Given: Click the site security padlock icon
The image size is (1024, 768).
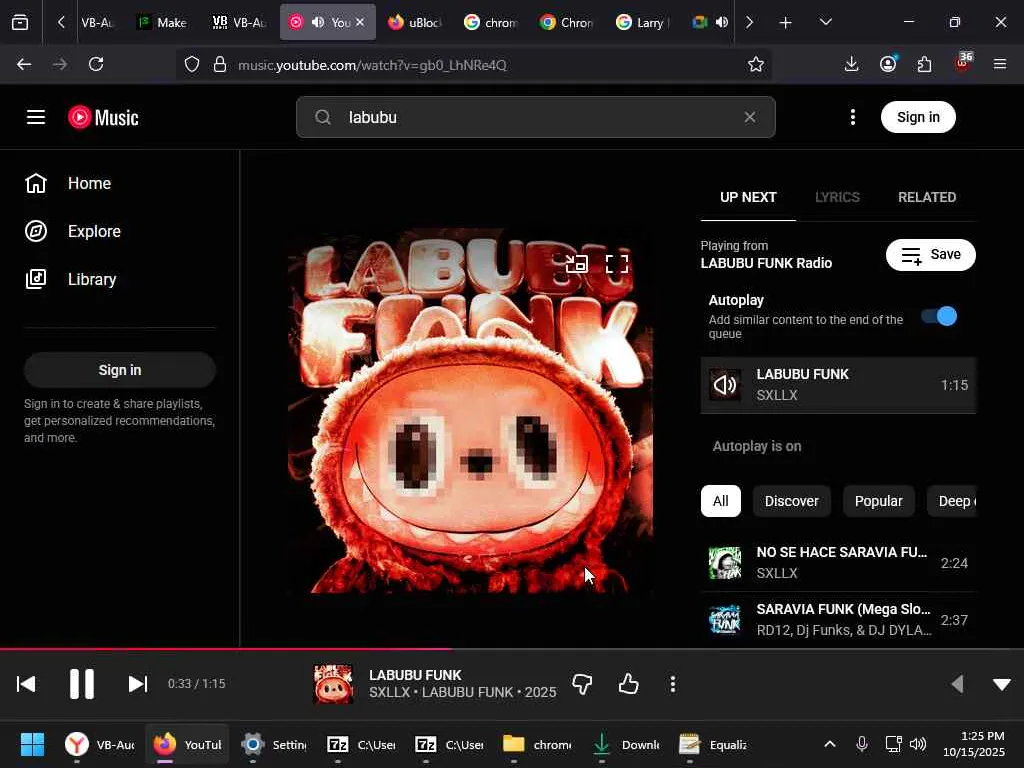Looking at the screenshot, I should click(220, 65).
